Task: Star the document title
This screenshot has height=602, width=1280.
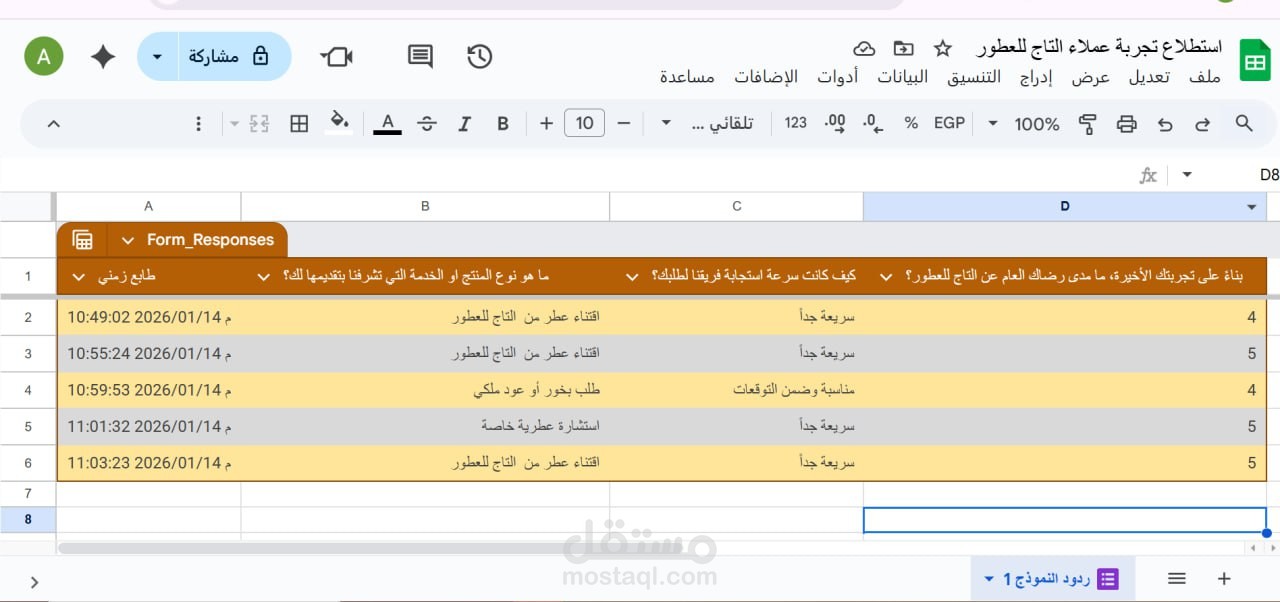Action: point(942,48)
